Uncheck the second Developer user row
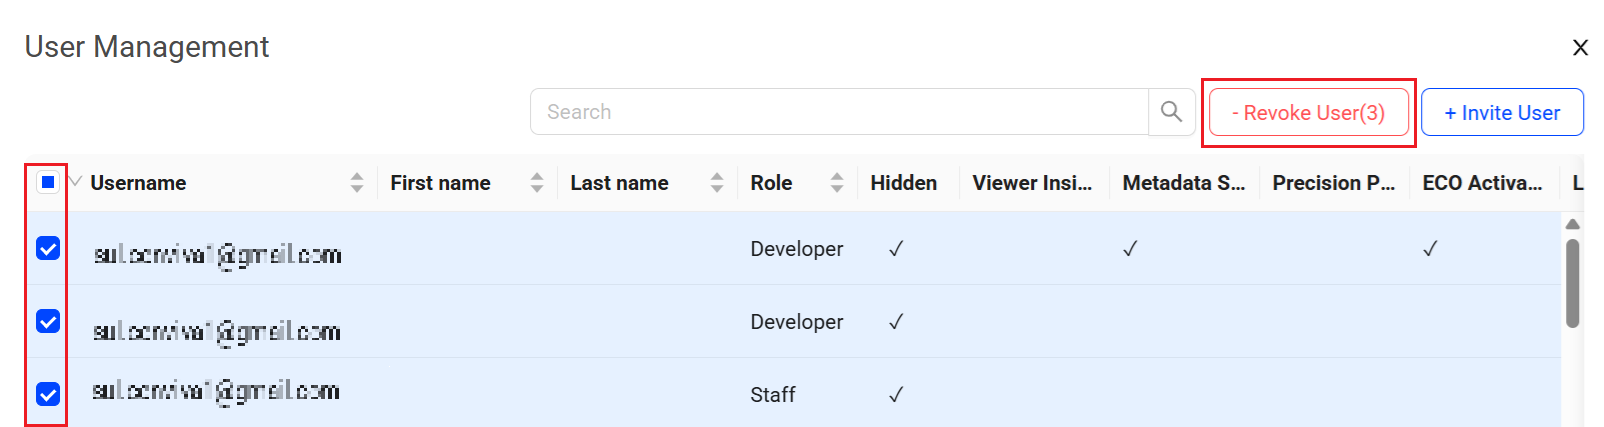Screen dimensions: 1604x427 (48, 321)
